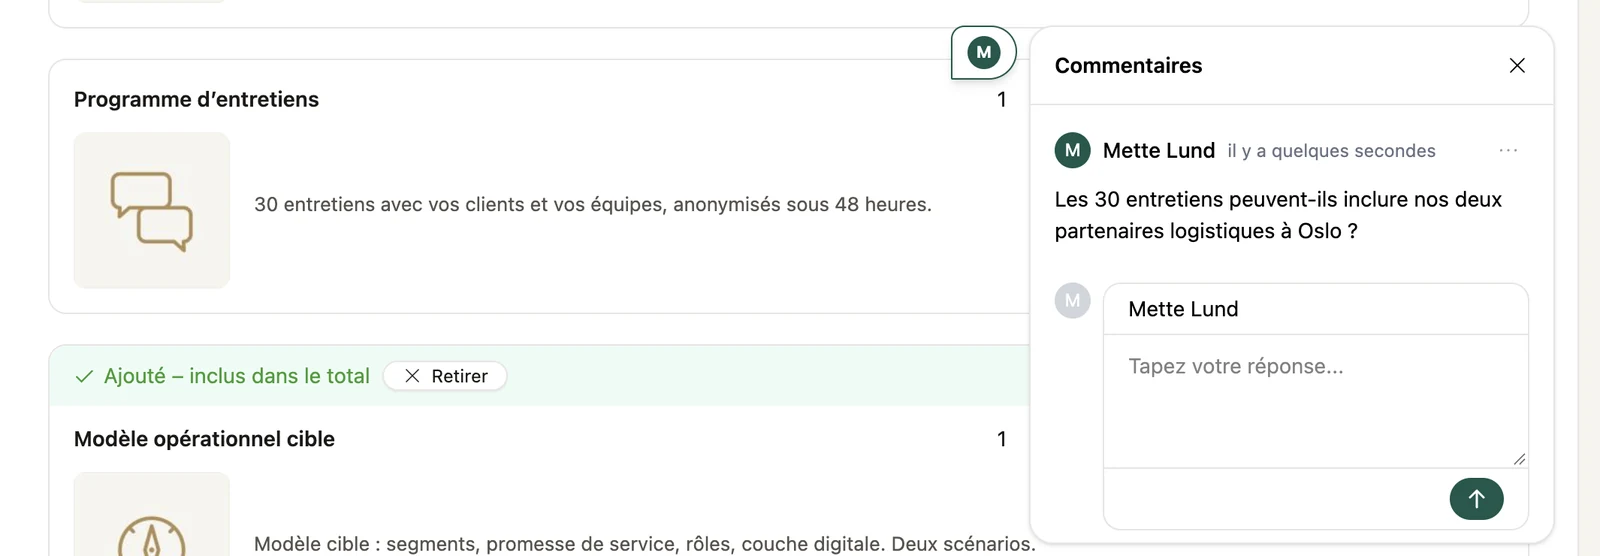Click Mette Lund's green avatar in the comment

[1072, 150]
